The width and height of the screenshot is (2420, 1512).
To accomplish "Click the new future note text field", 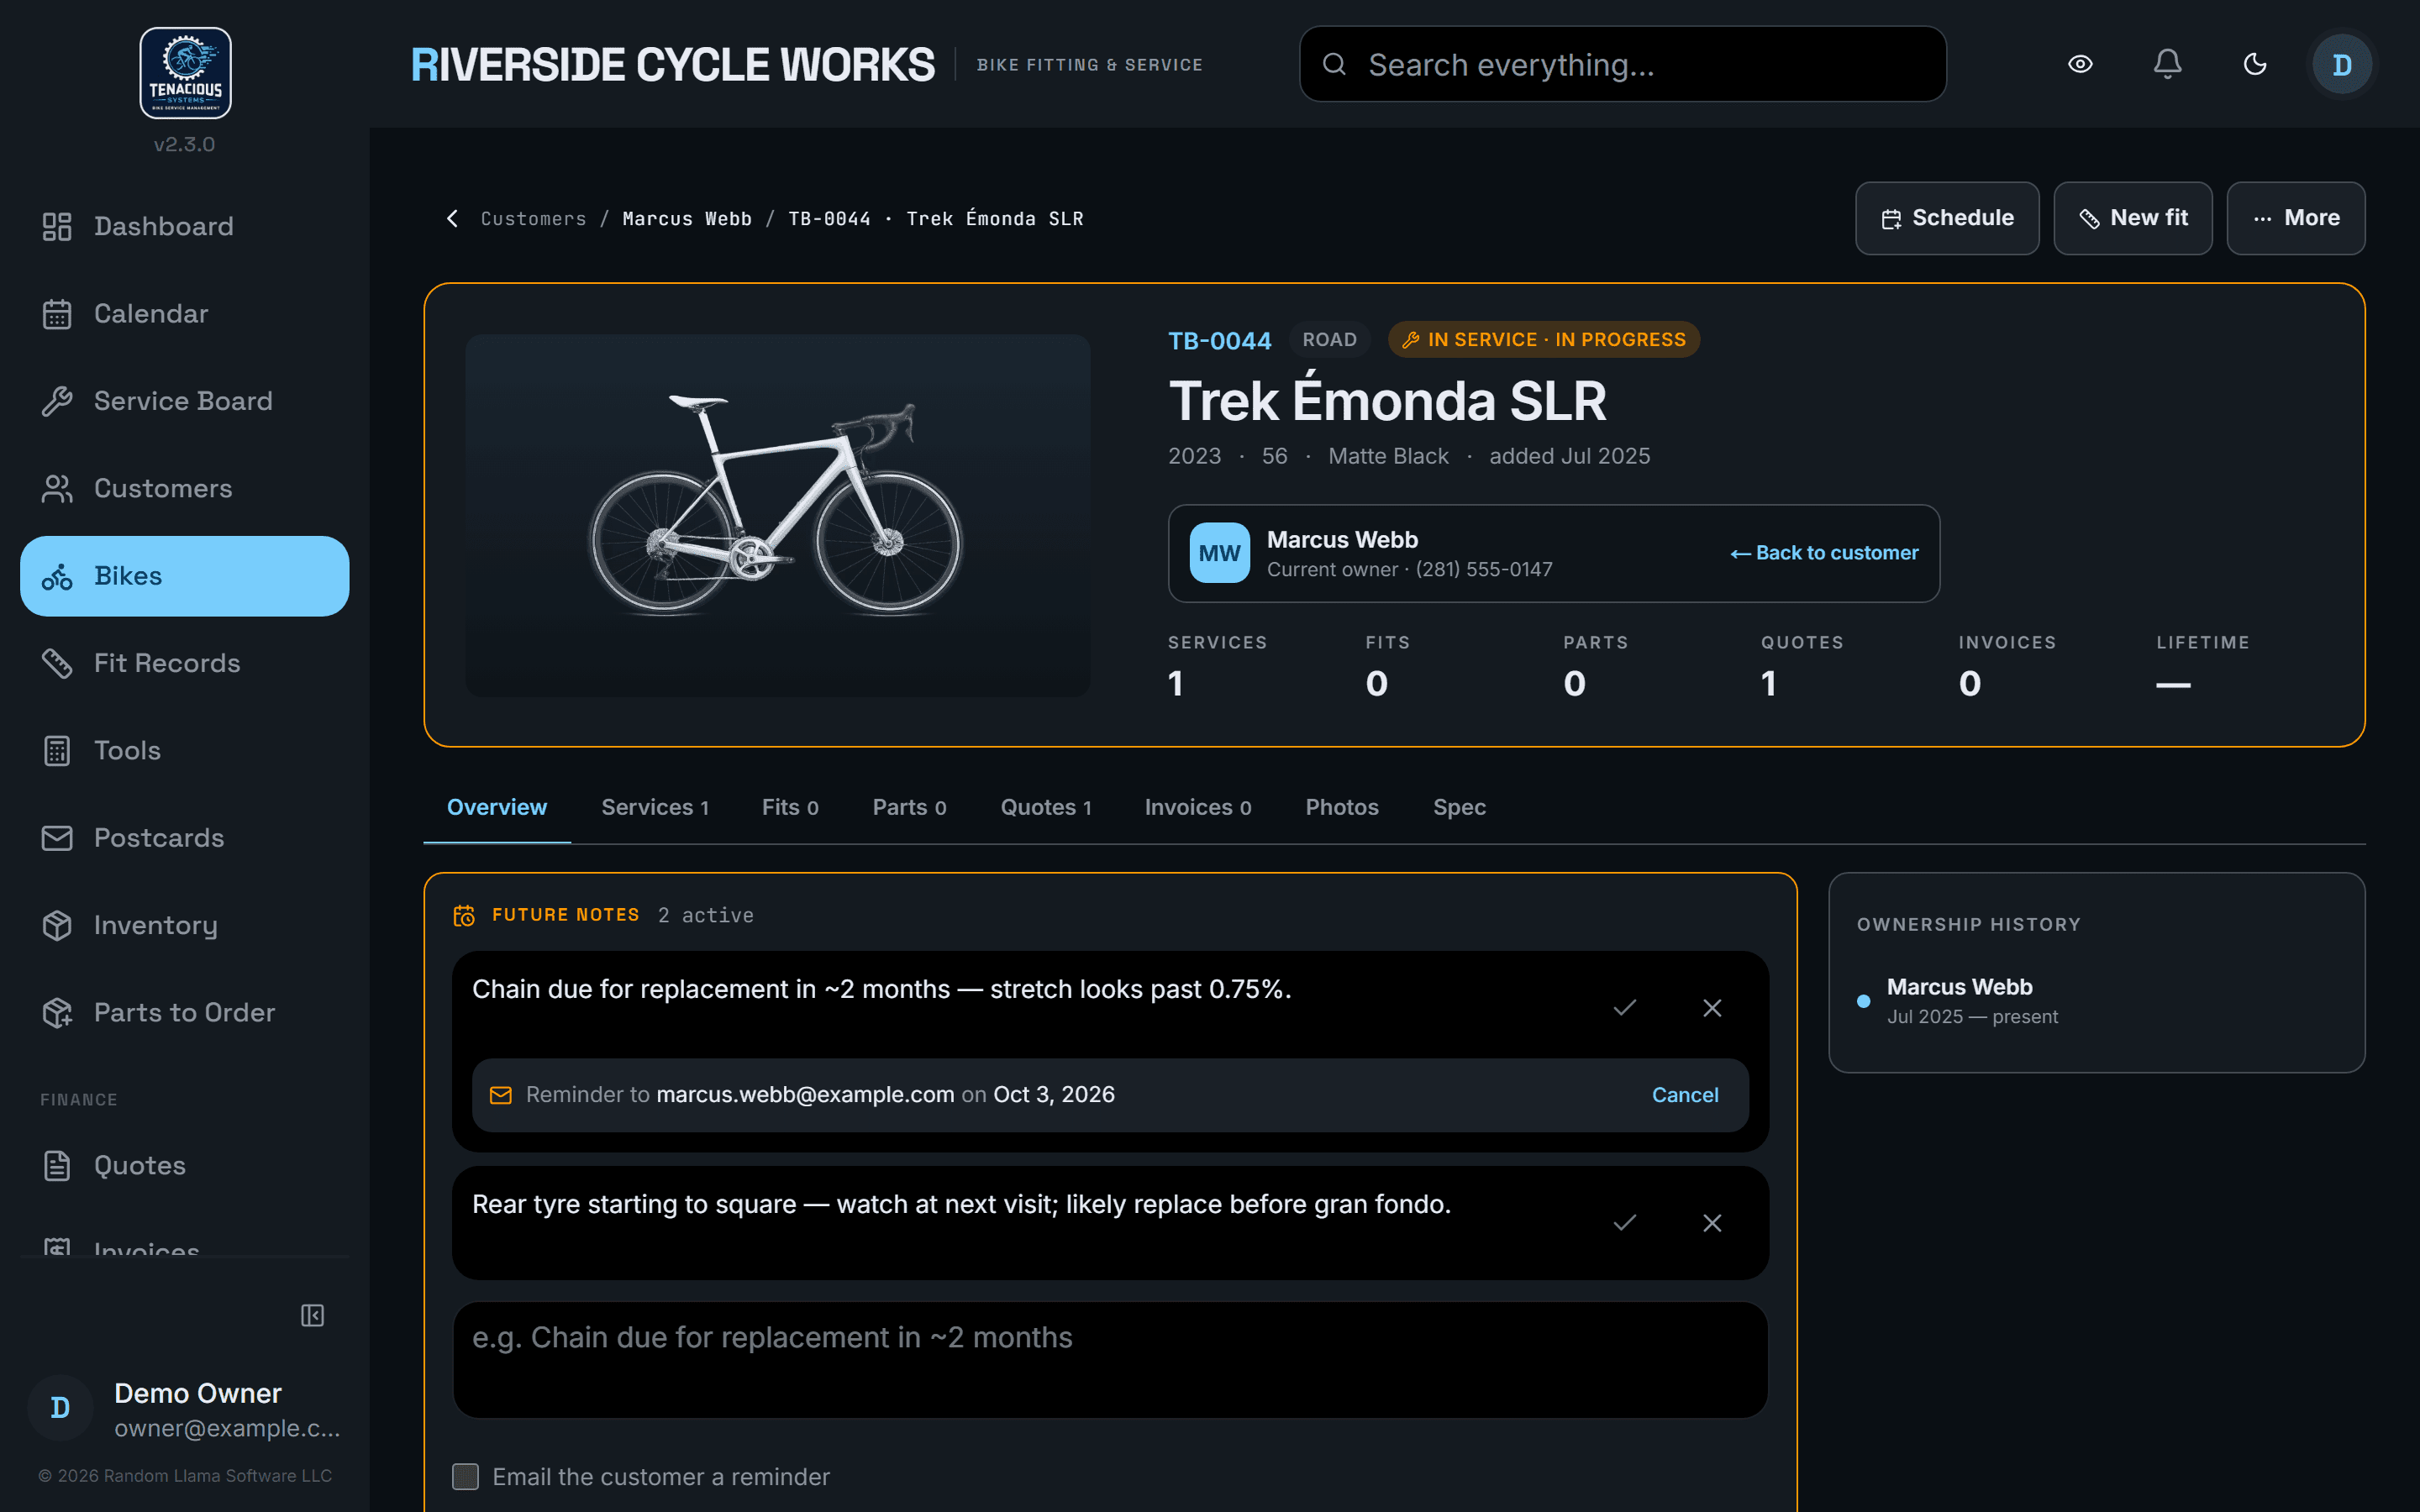I will tap(1110, 1360).
